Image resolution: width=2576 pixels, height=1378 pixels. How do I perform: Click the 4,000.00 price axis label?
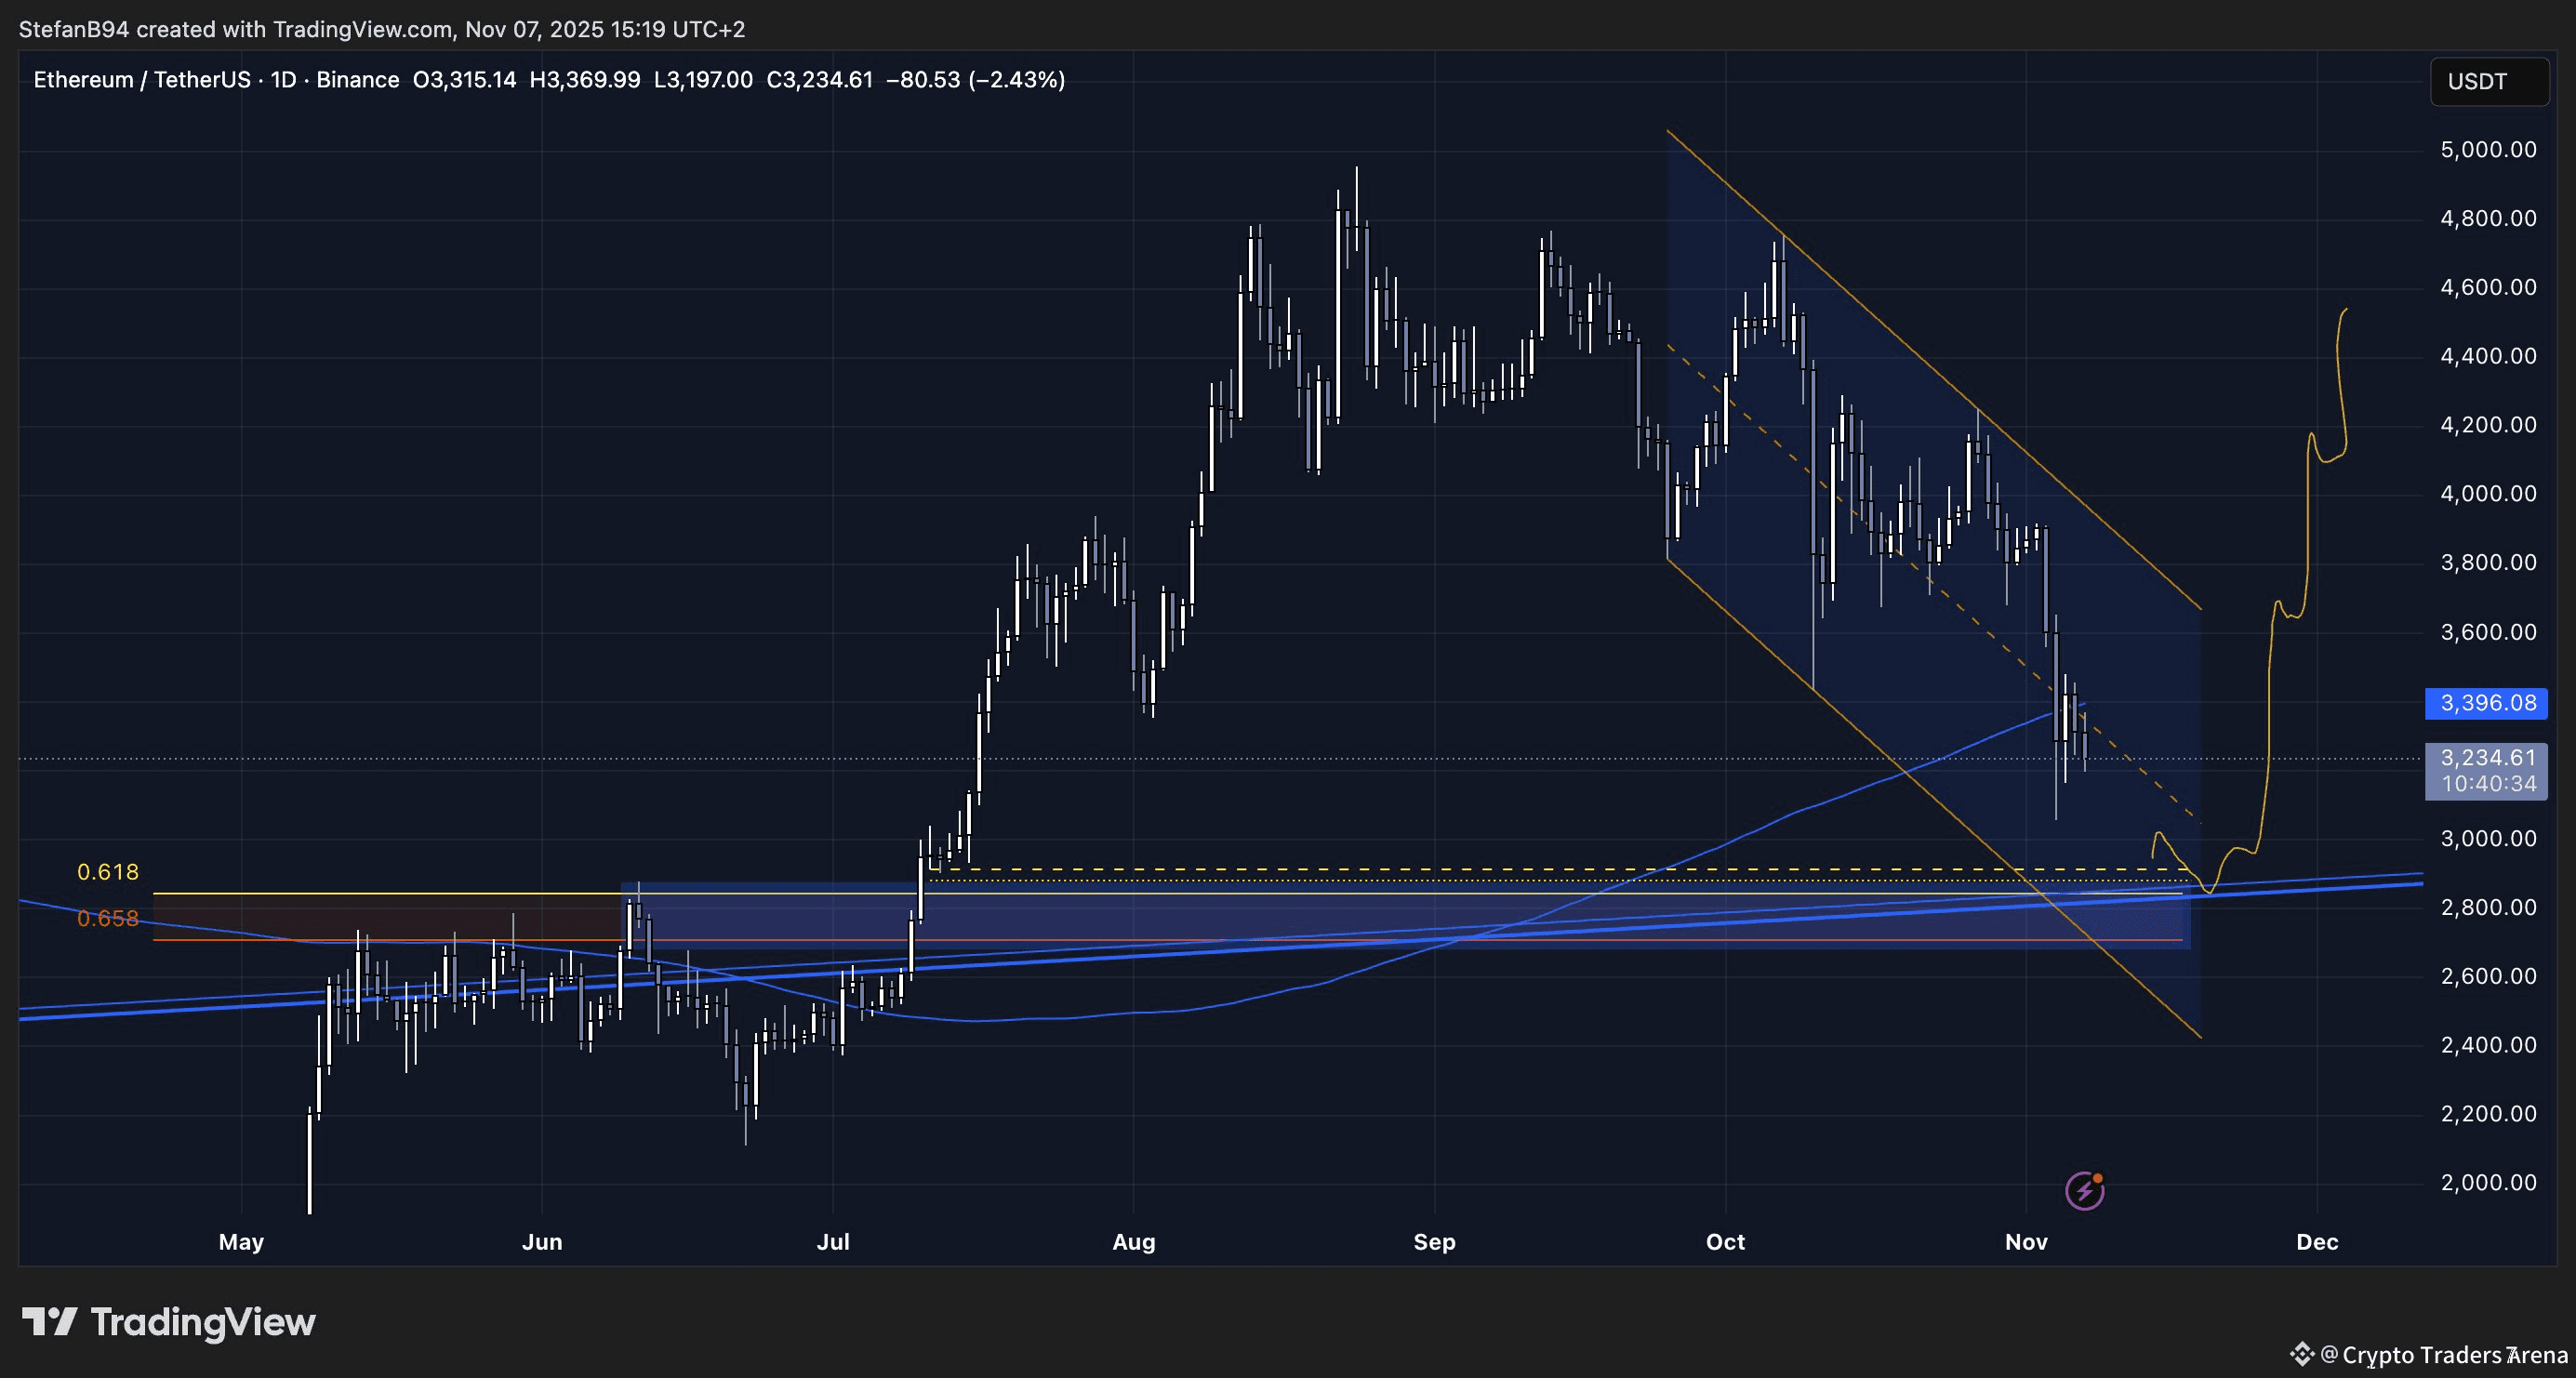[x=2489, y=494]
